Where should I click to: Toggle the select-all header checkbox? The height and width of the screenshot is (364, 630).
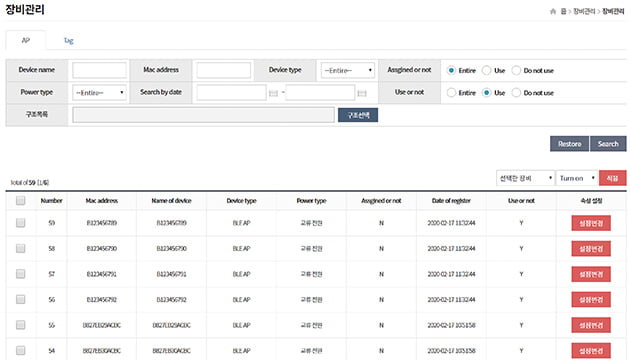[20, 200]
